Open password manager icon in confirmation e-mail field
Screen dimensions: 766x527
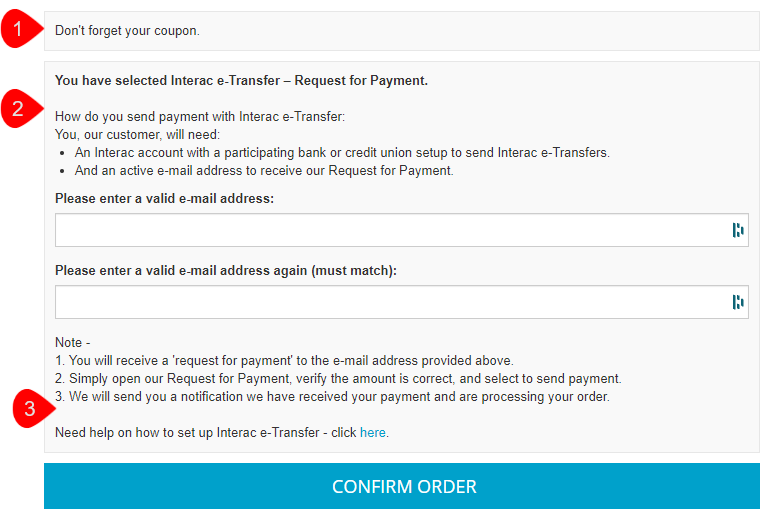click(738, 302)
